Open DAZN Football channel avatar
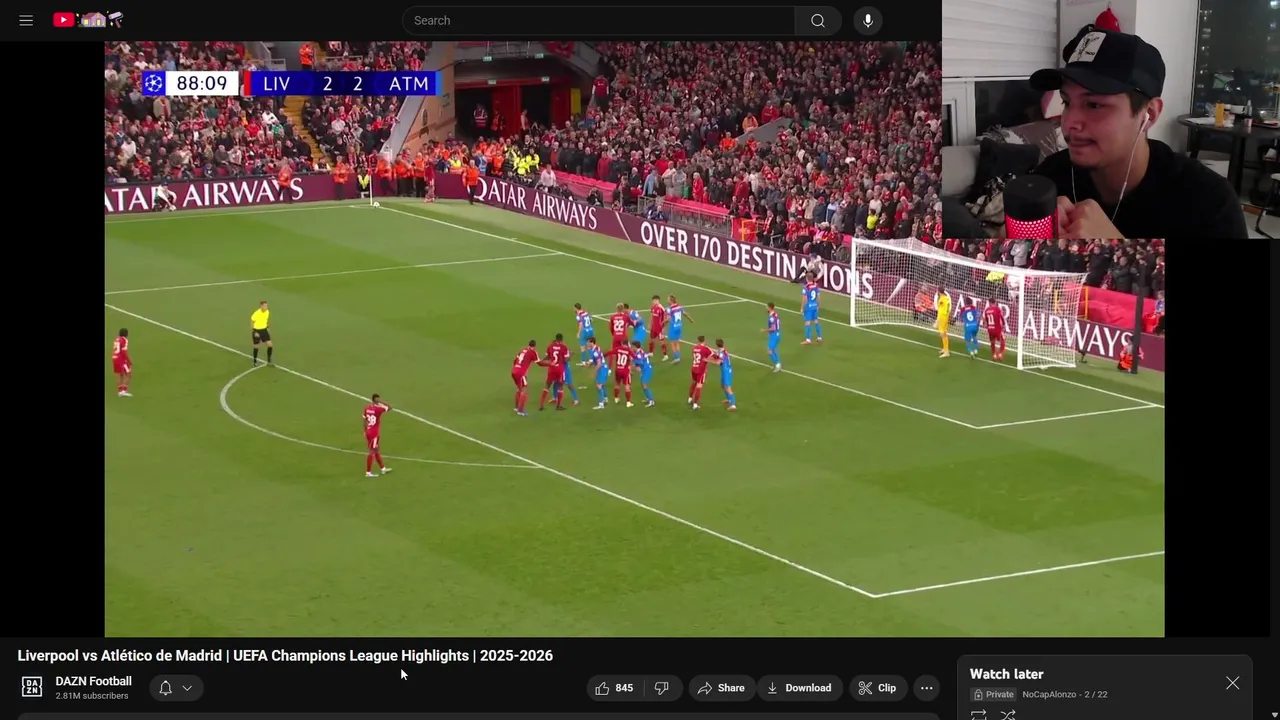Screen dimensions: 1280x720 (x=32, y=687)
